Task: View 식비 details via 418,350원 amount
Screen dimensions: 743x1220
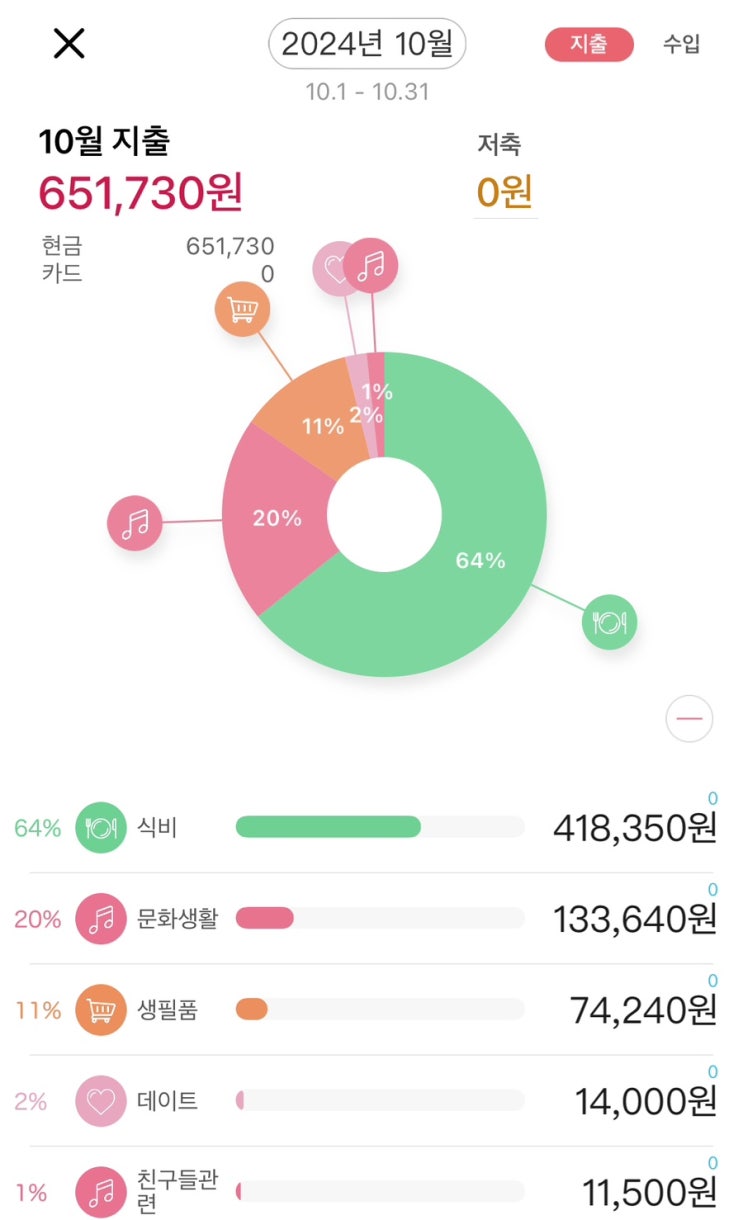Action: tap(634, 828)
